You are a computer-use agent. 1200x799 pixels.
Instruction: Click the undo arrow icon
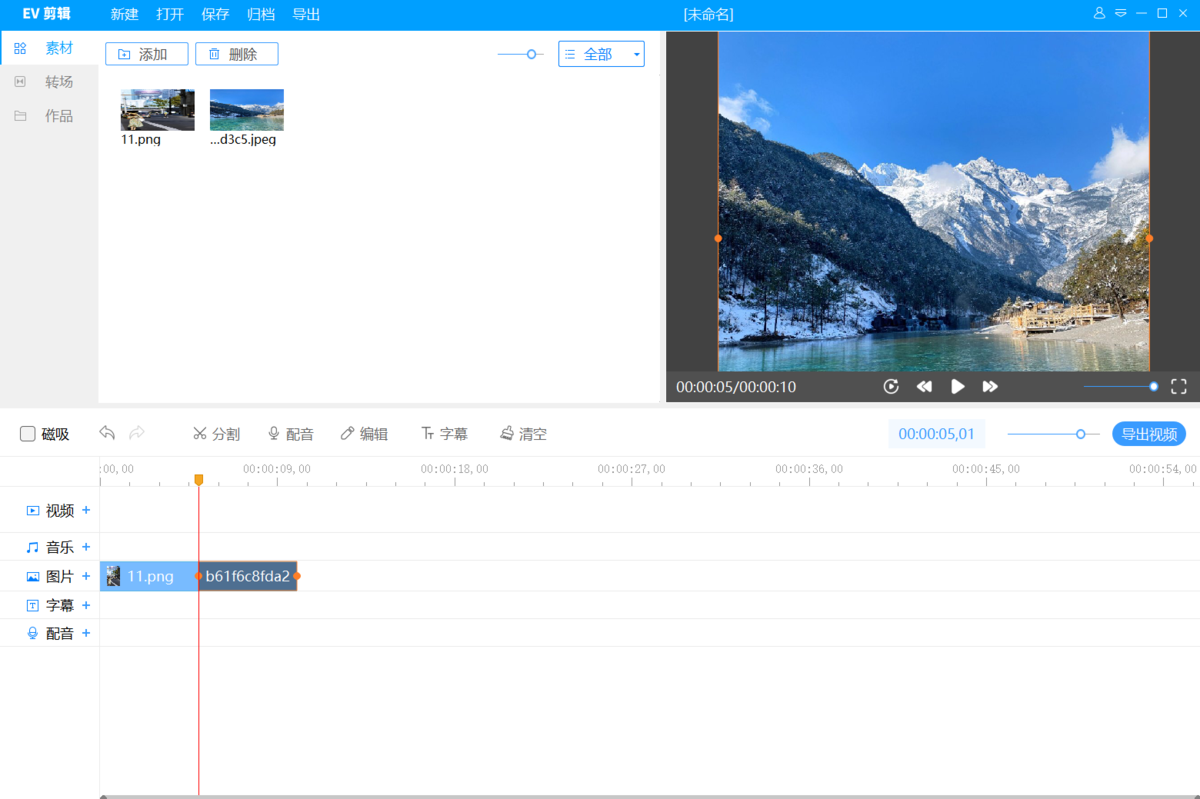click(107, 433)
